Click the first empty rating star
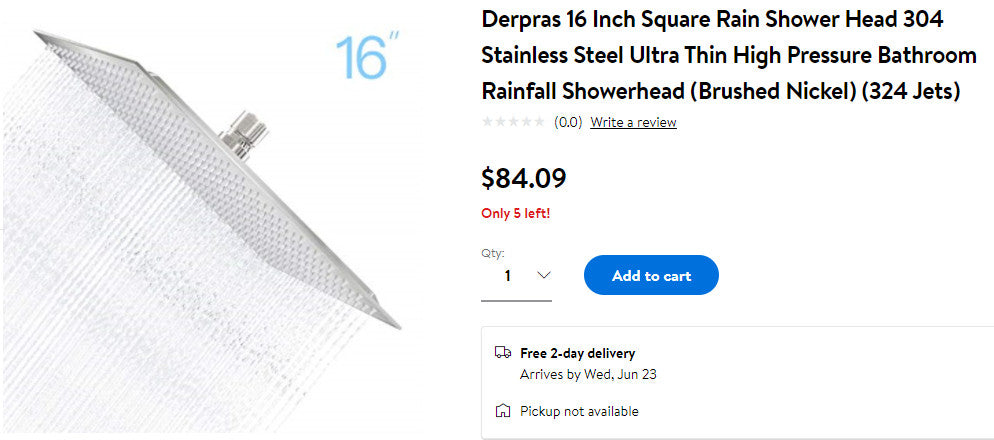Viewport: 994px width, 440px height. point(488,122)
